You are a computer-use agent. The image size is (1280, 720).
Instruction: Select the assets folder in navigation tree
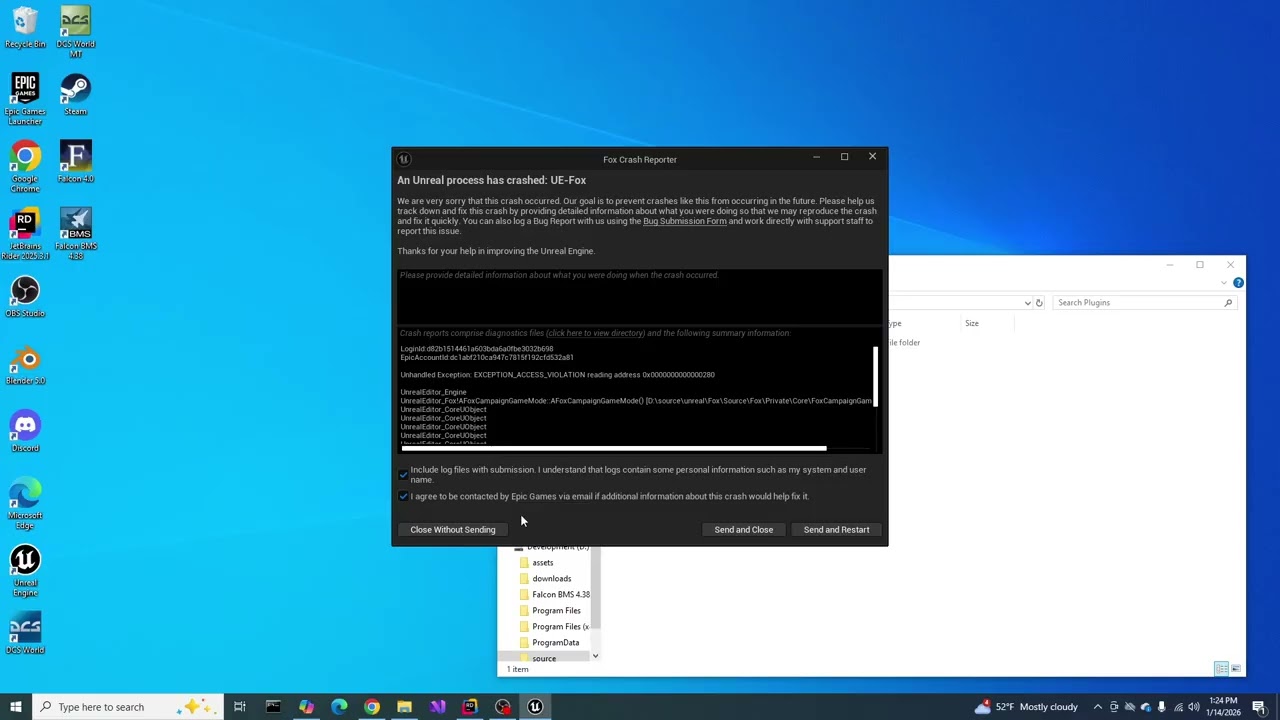[542, 563]
